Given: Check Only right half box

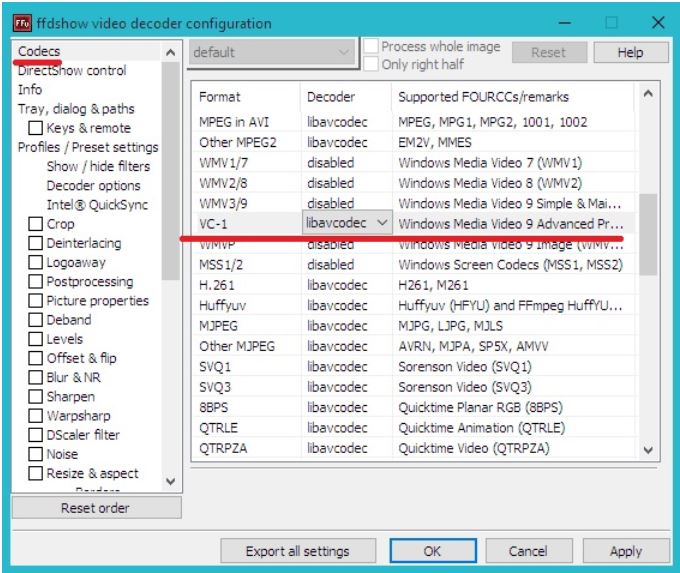Looking at the screenshot, I should pos(371,64).
